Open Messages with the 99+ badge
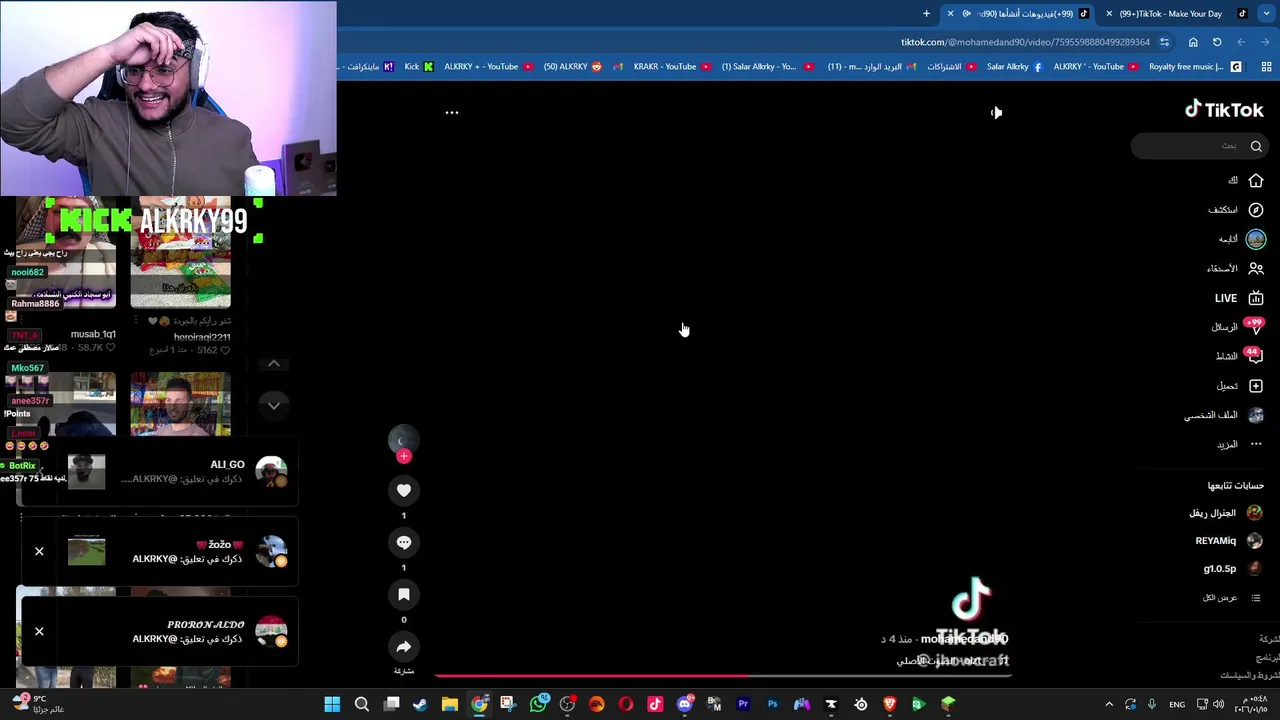 click(x=1239, y=327)
